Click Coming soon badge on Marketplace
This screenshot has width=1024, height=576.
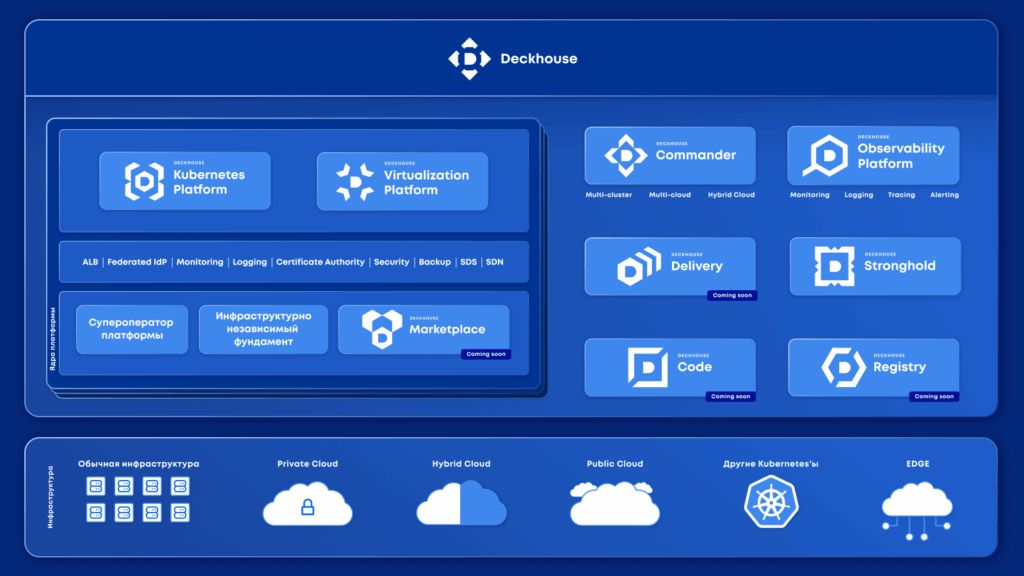pyautogui.click(x=486, y=354)
